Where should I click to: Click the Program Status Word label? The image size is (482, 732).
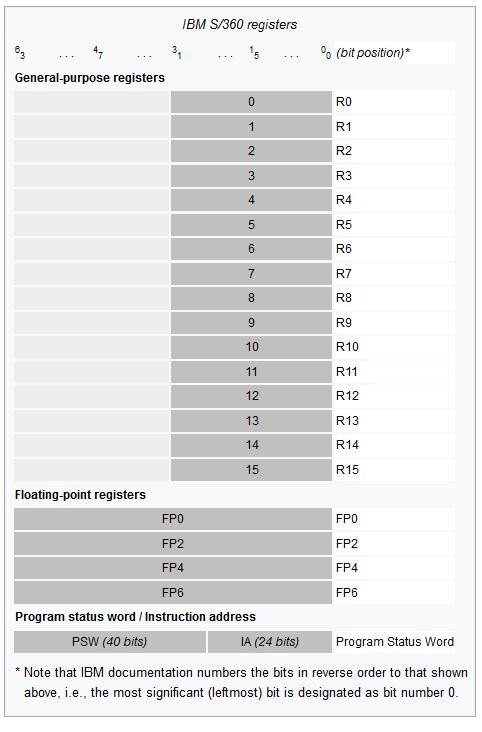pyautogui.click(x=395, y=642)
